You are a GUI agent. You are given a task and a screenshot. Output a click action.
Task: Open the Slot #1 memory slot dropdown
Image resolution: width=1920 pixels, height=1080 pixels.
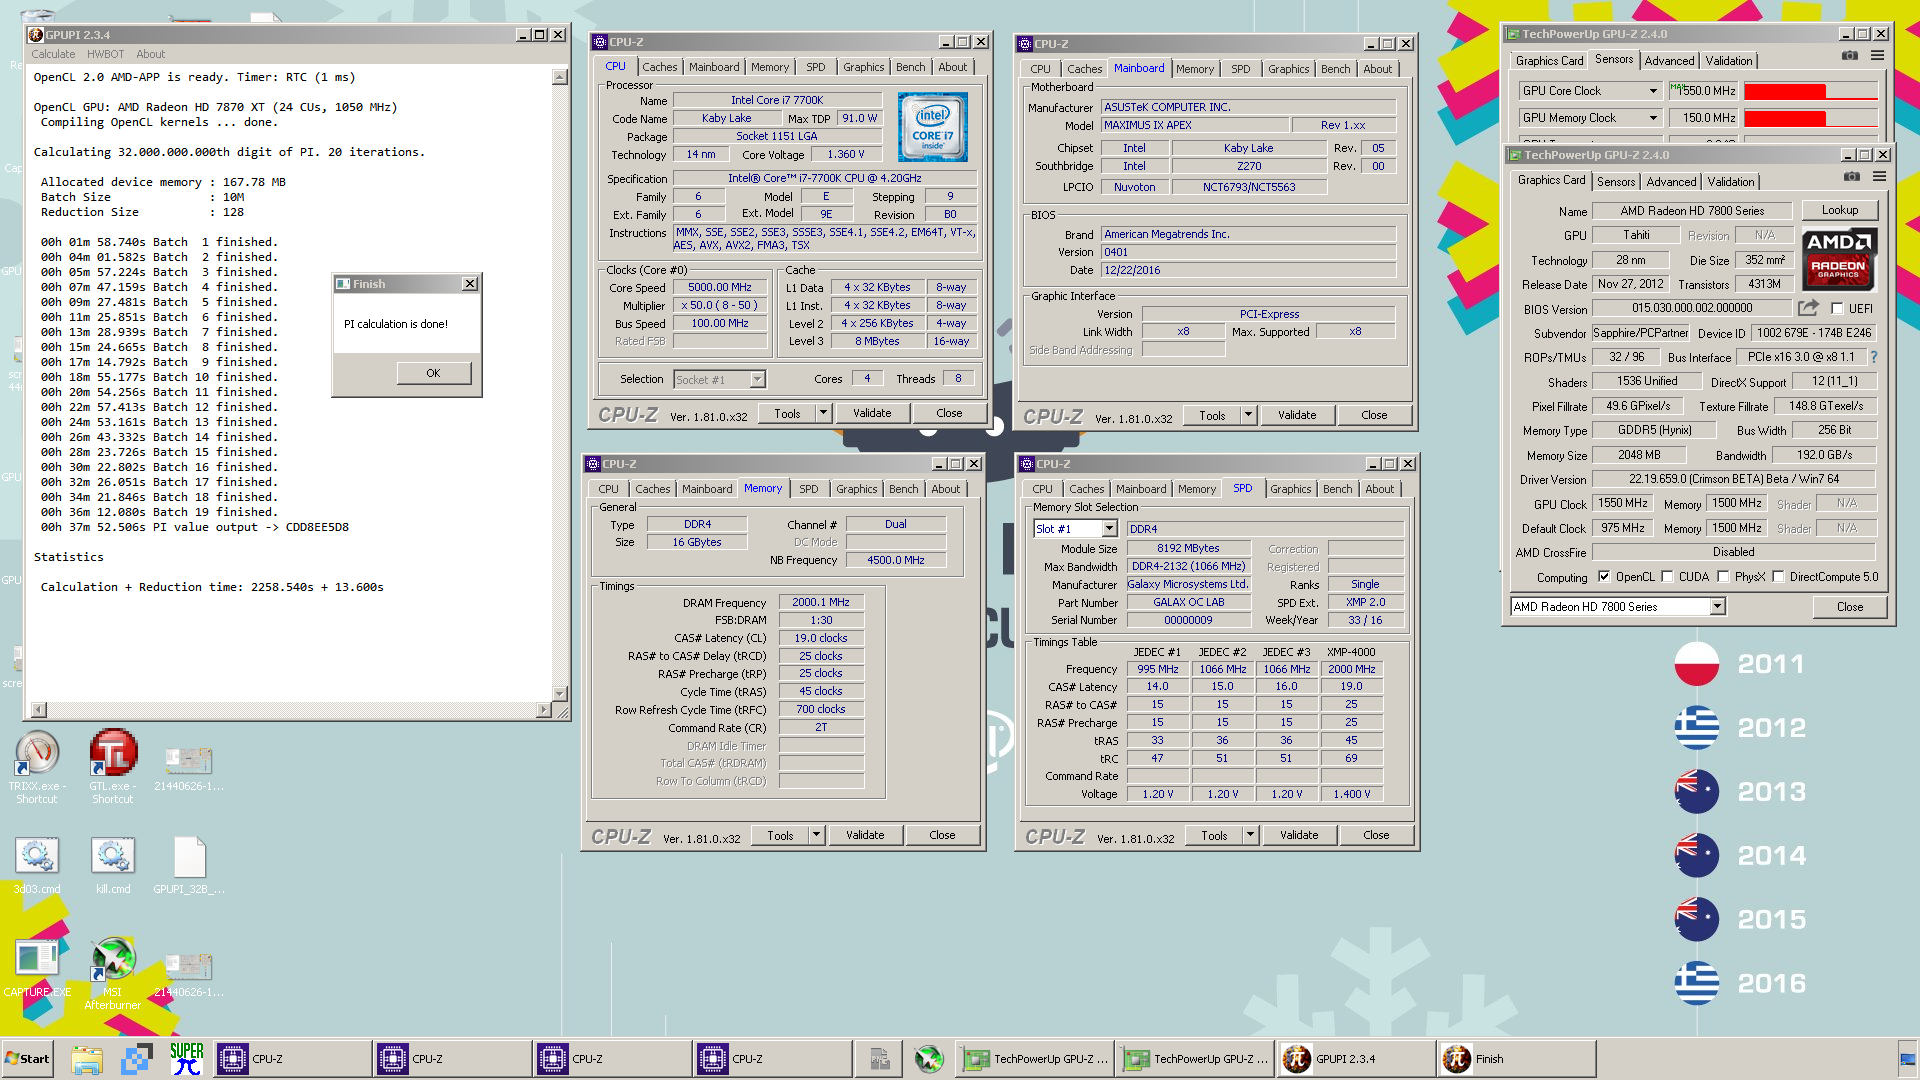(1109, 529)
